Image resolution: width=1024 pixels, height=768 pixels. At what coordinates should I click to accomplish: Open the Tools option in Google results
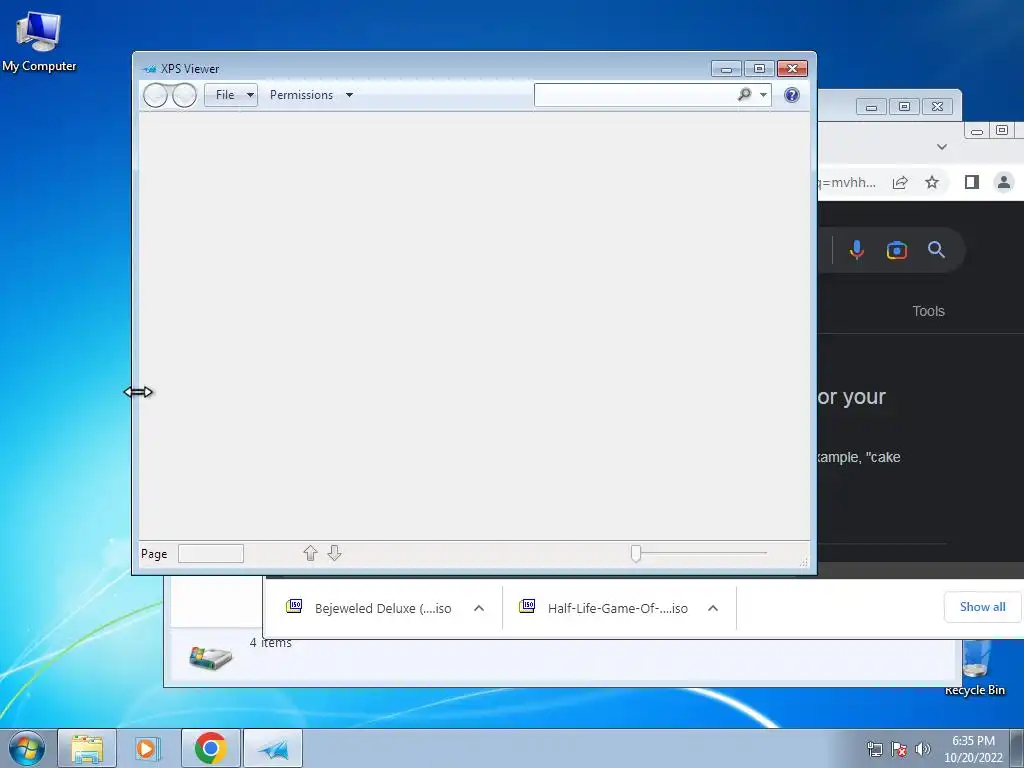(928, 311)
